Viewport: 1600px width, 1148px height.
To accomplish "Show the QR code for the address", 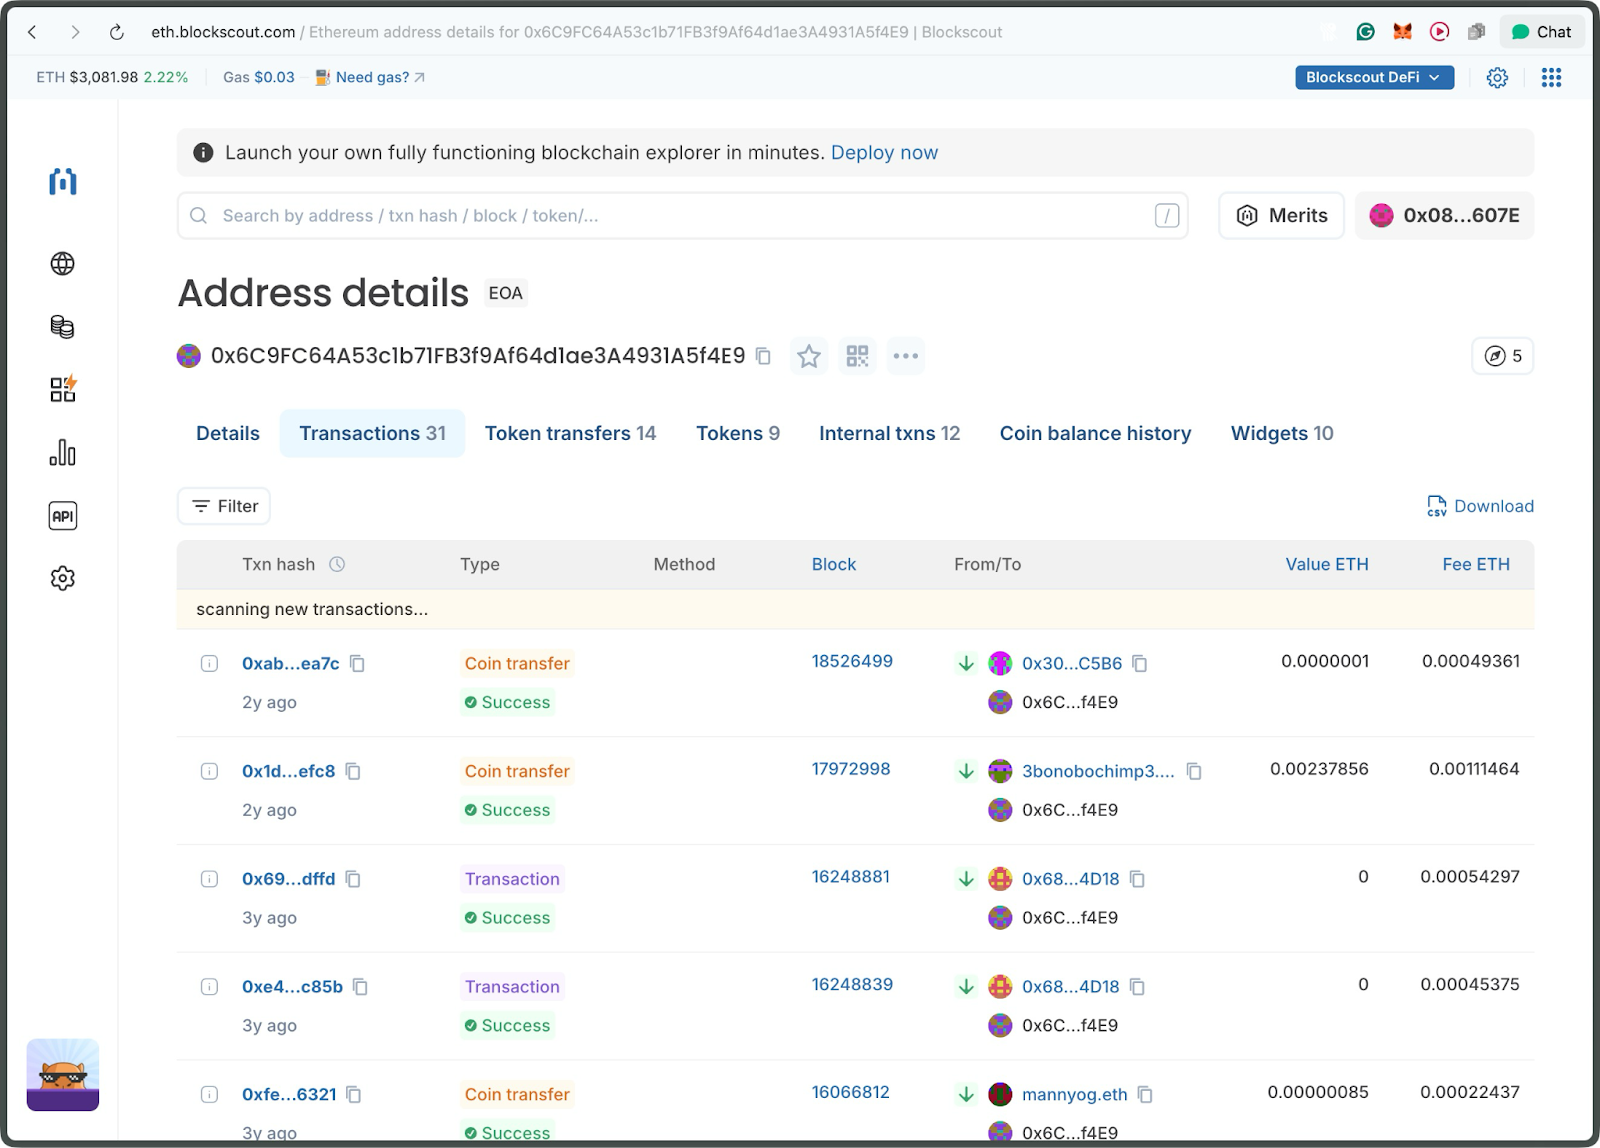I will (x=857, y=356).
